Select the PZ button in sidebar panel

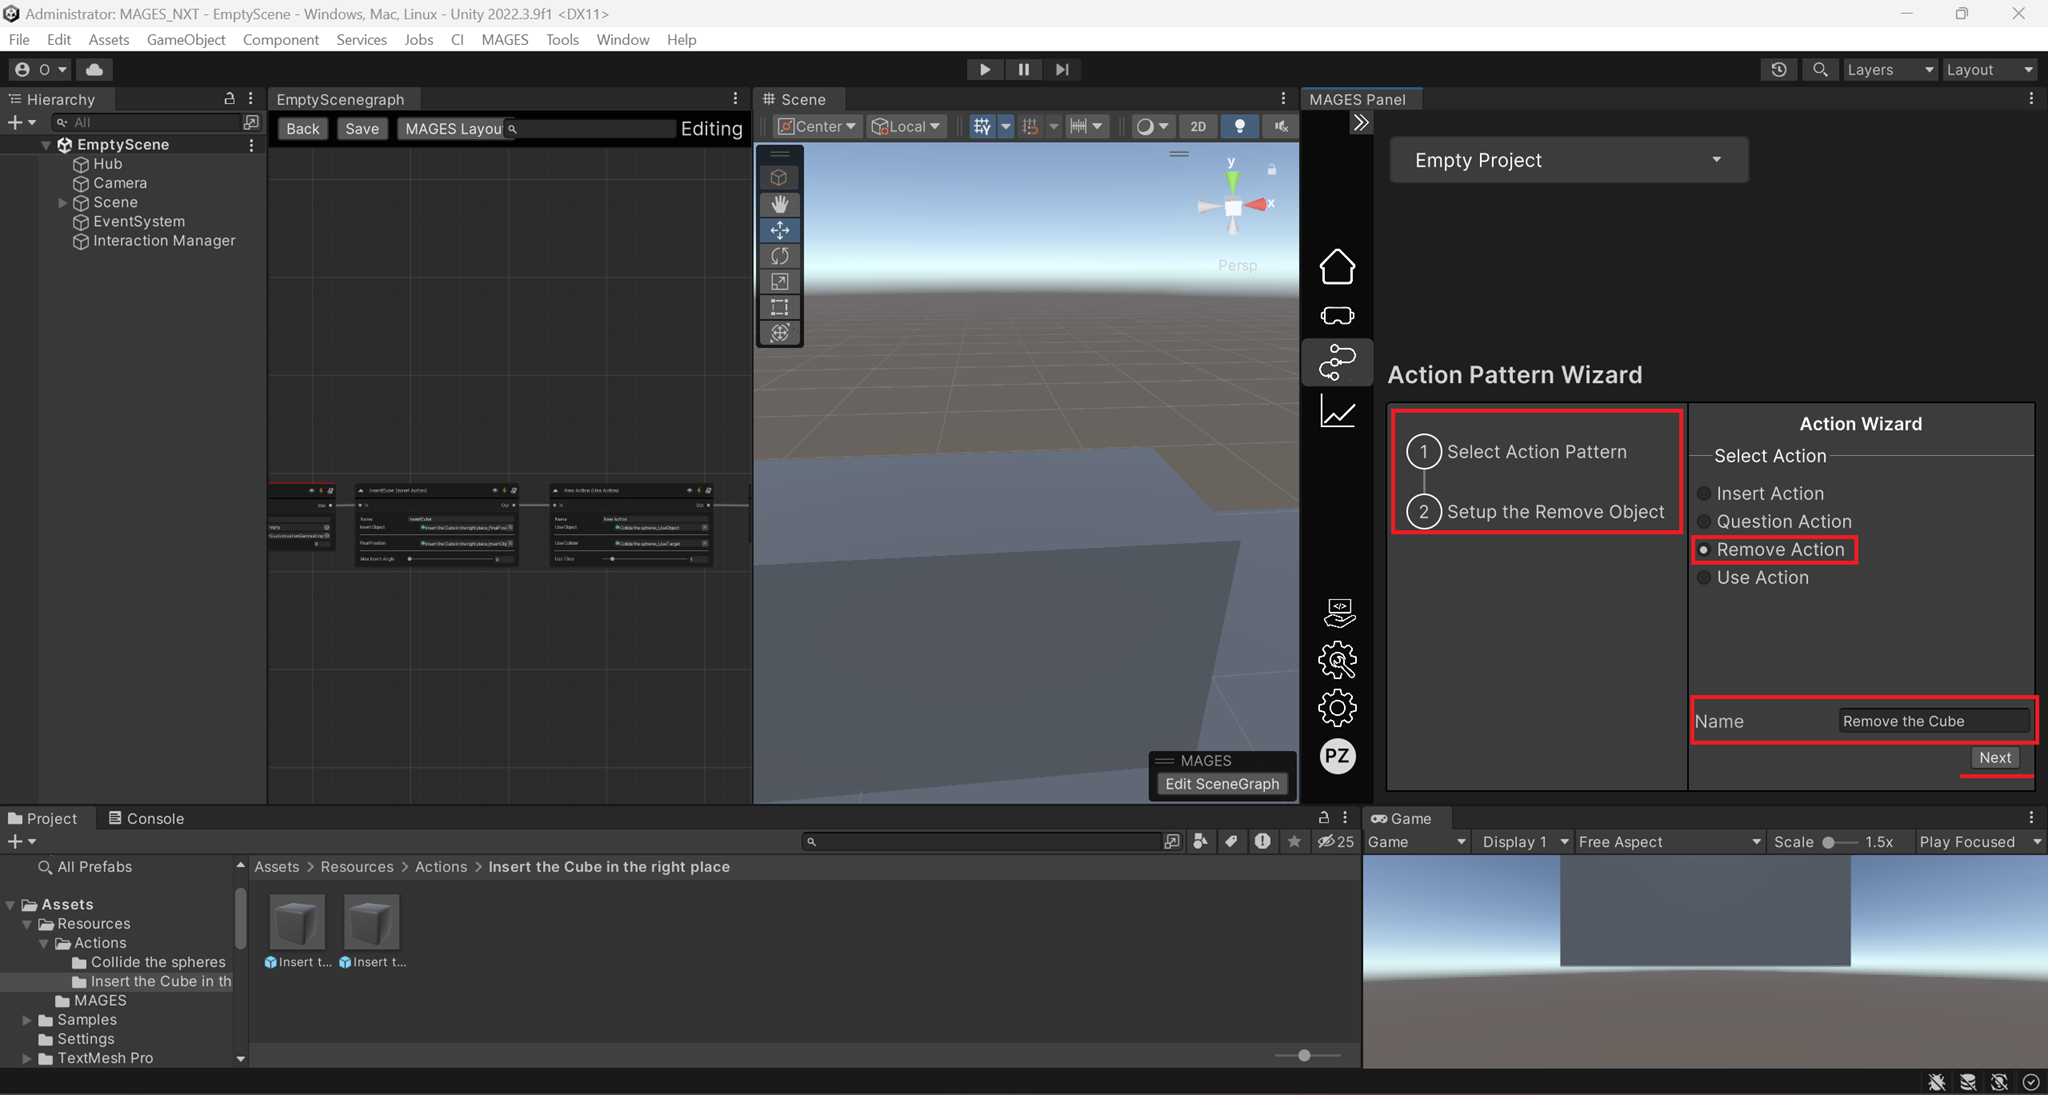click(1338, 755)
